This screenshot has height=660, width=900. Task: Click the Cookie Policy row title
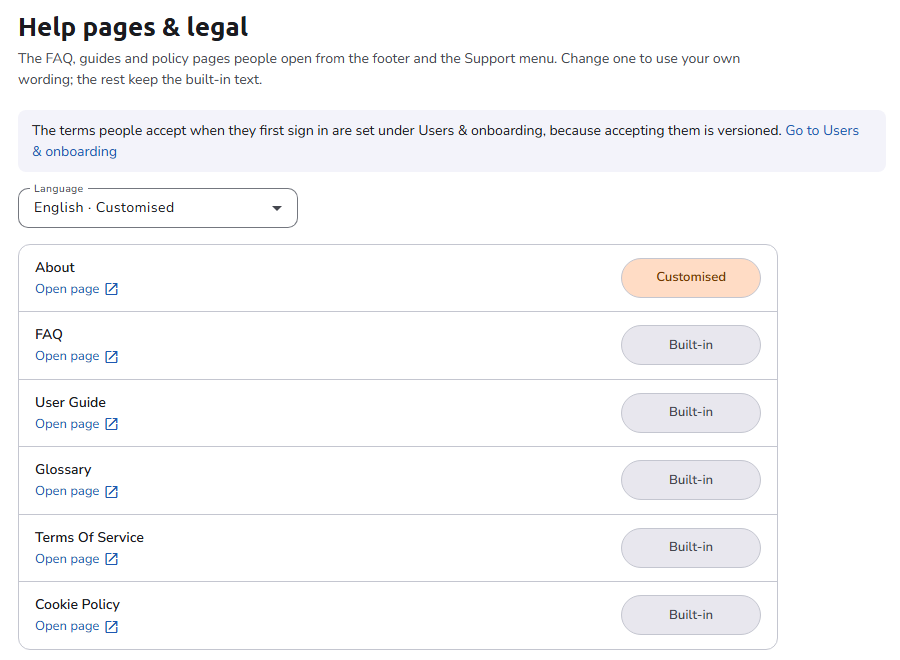(x=77, y=604)
